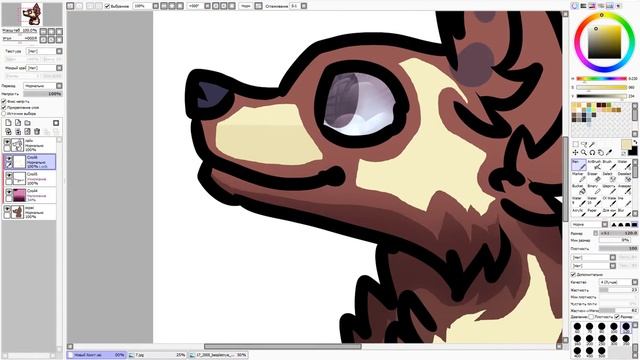Swap foreground and background colors
The height and width of the screenshot is (360, 640).
click(635, 142)
